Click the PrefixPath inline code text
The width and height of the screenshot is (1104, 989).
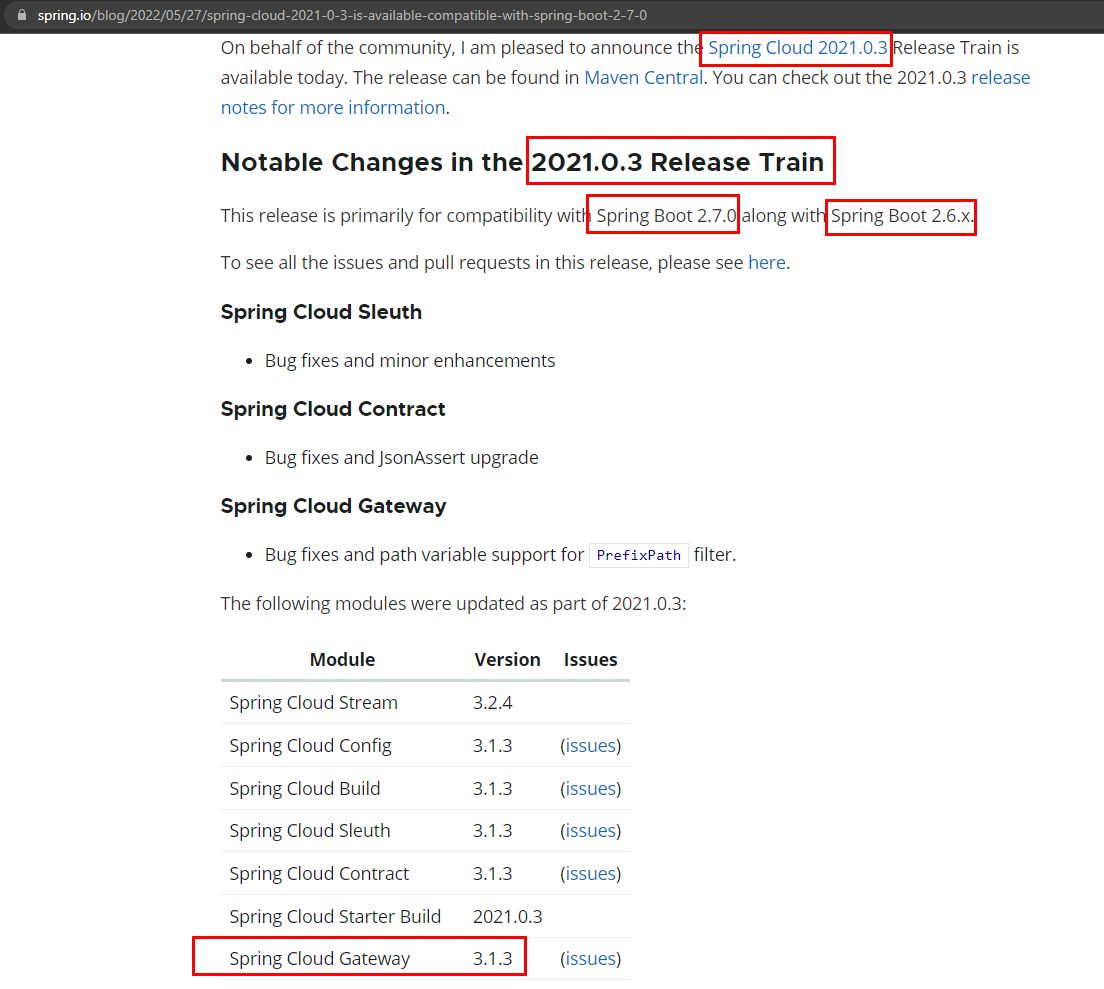[x=639, y=555]
